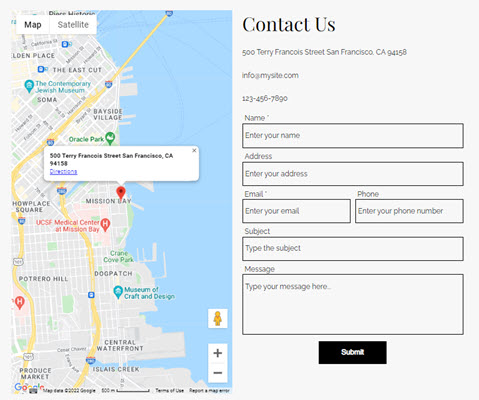Switch the map to Map view
Screen dimensions: 479x400
[33, 25]
